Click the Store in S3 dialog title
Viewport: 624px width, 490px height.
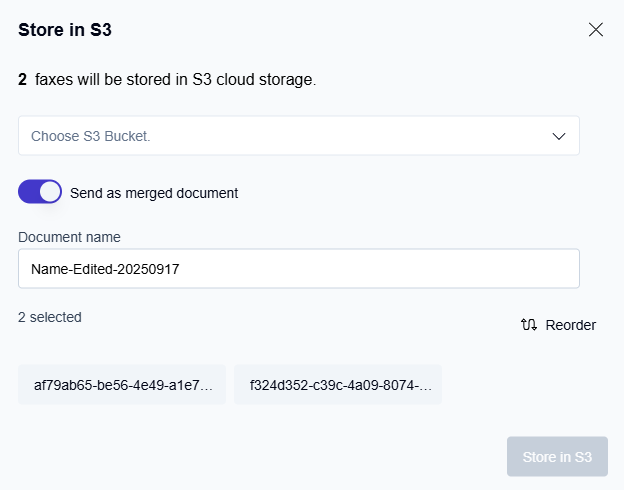pyautogui.click(x=65, y=30)
